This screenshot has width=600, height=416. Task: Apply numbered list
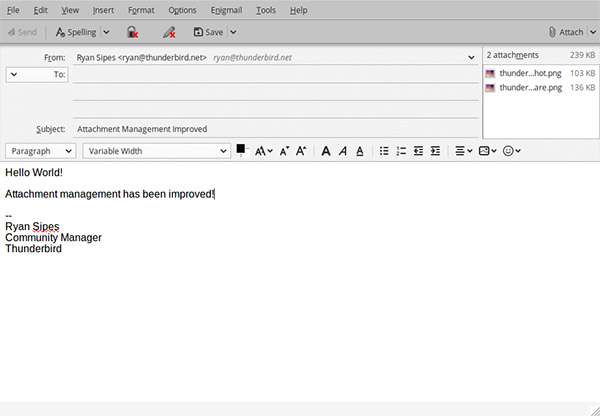[401, 151]
